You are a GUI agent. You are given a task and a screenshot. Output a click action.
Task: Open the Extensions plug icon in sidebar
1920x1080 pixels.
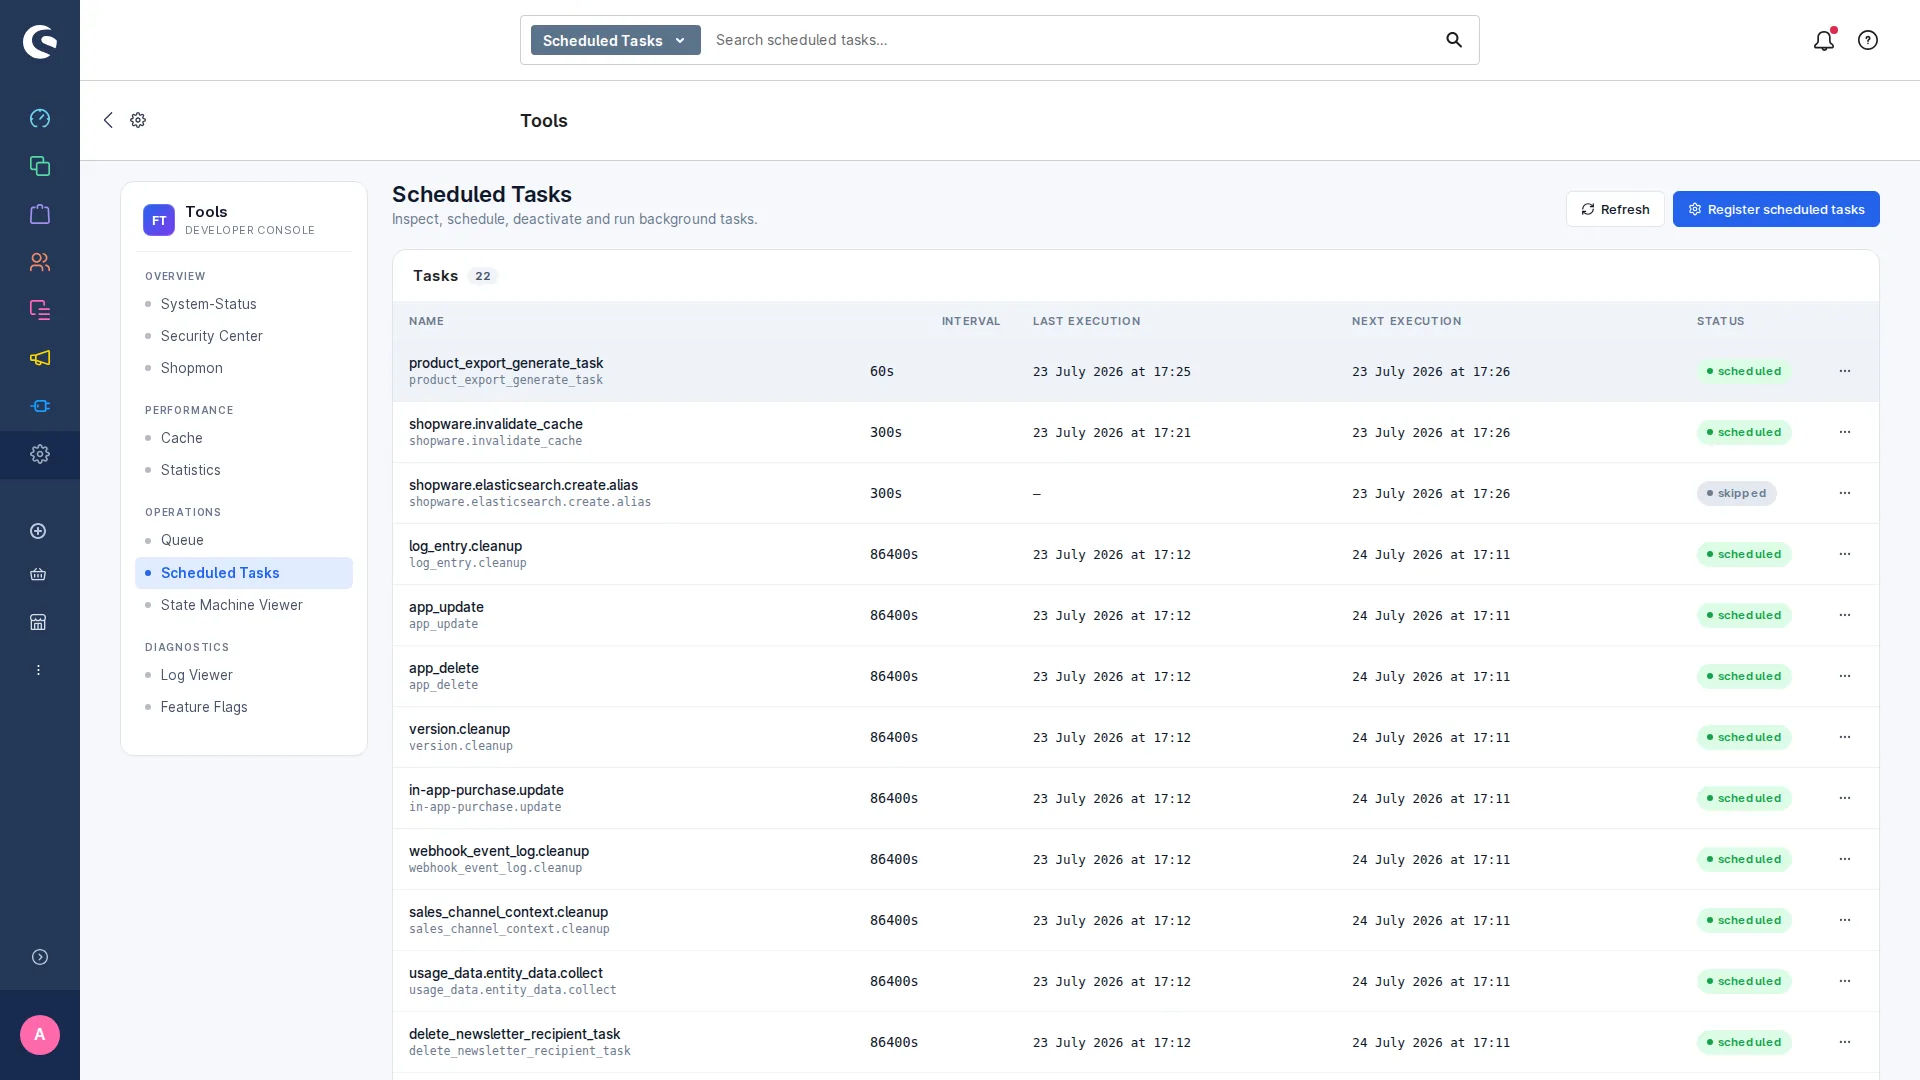tap(40, 406)
